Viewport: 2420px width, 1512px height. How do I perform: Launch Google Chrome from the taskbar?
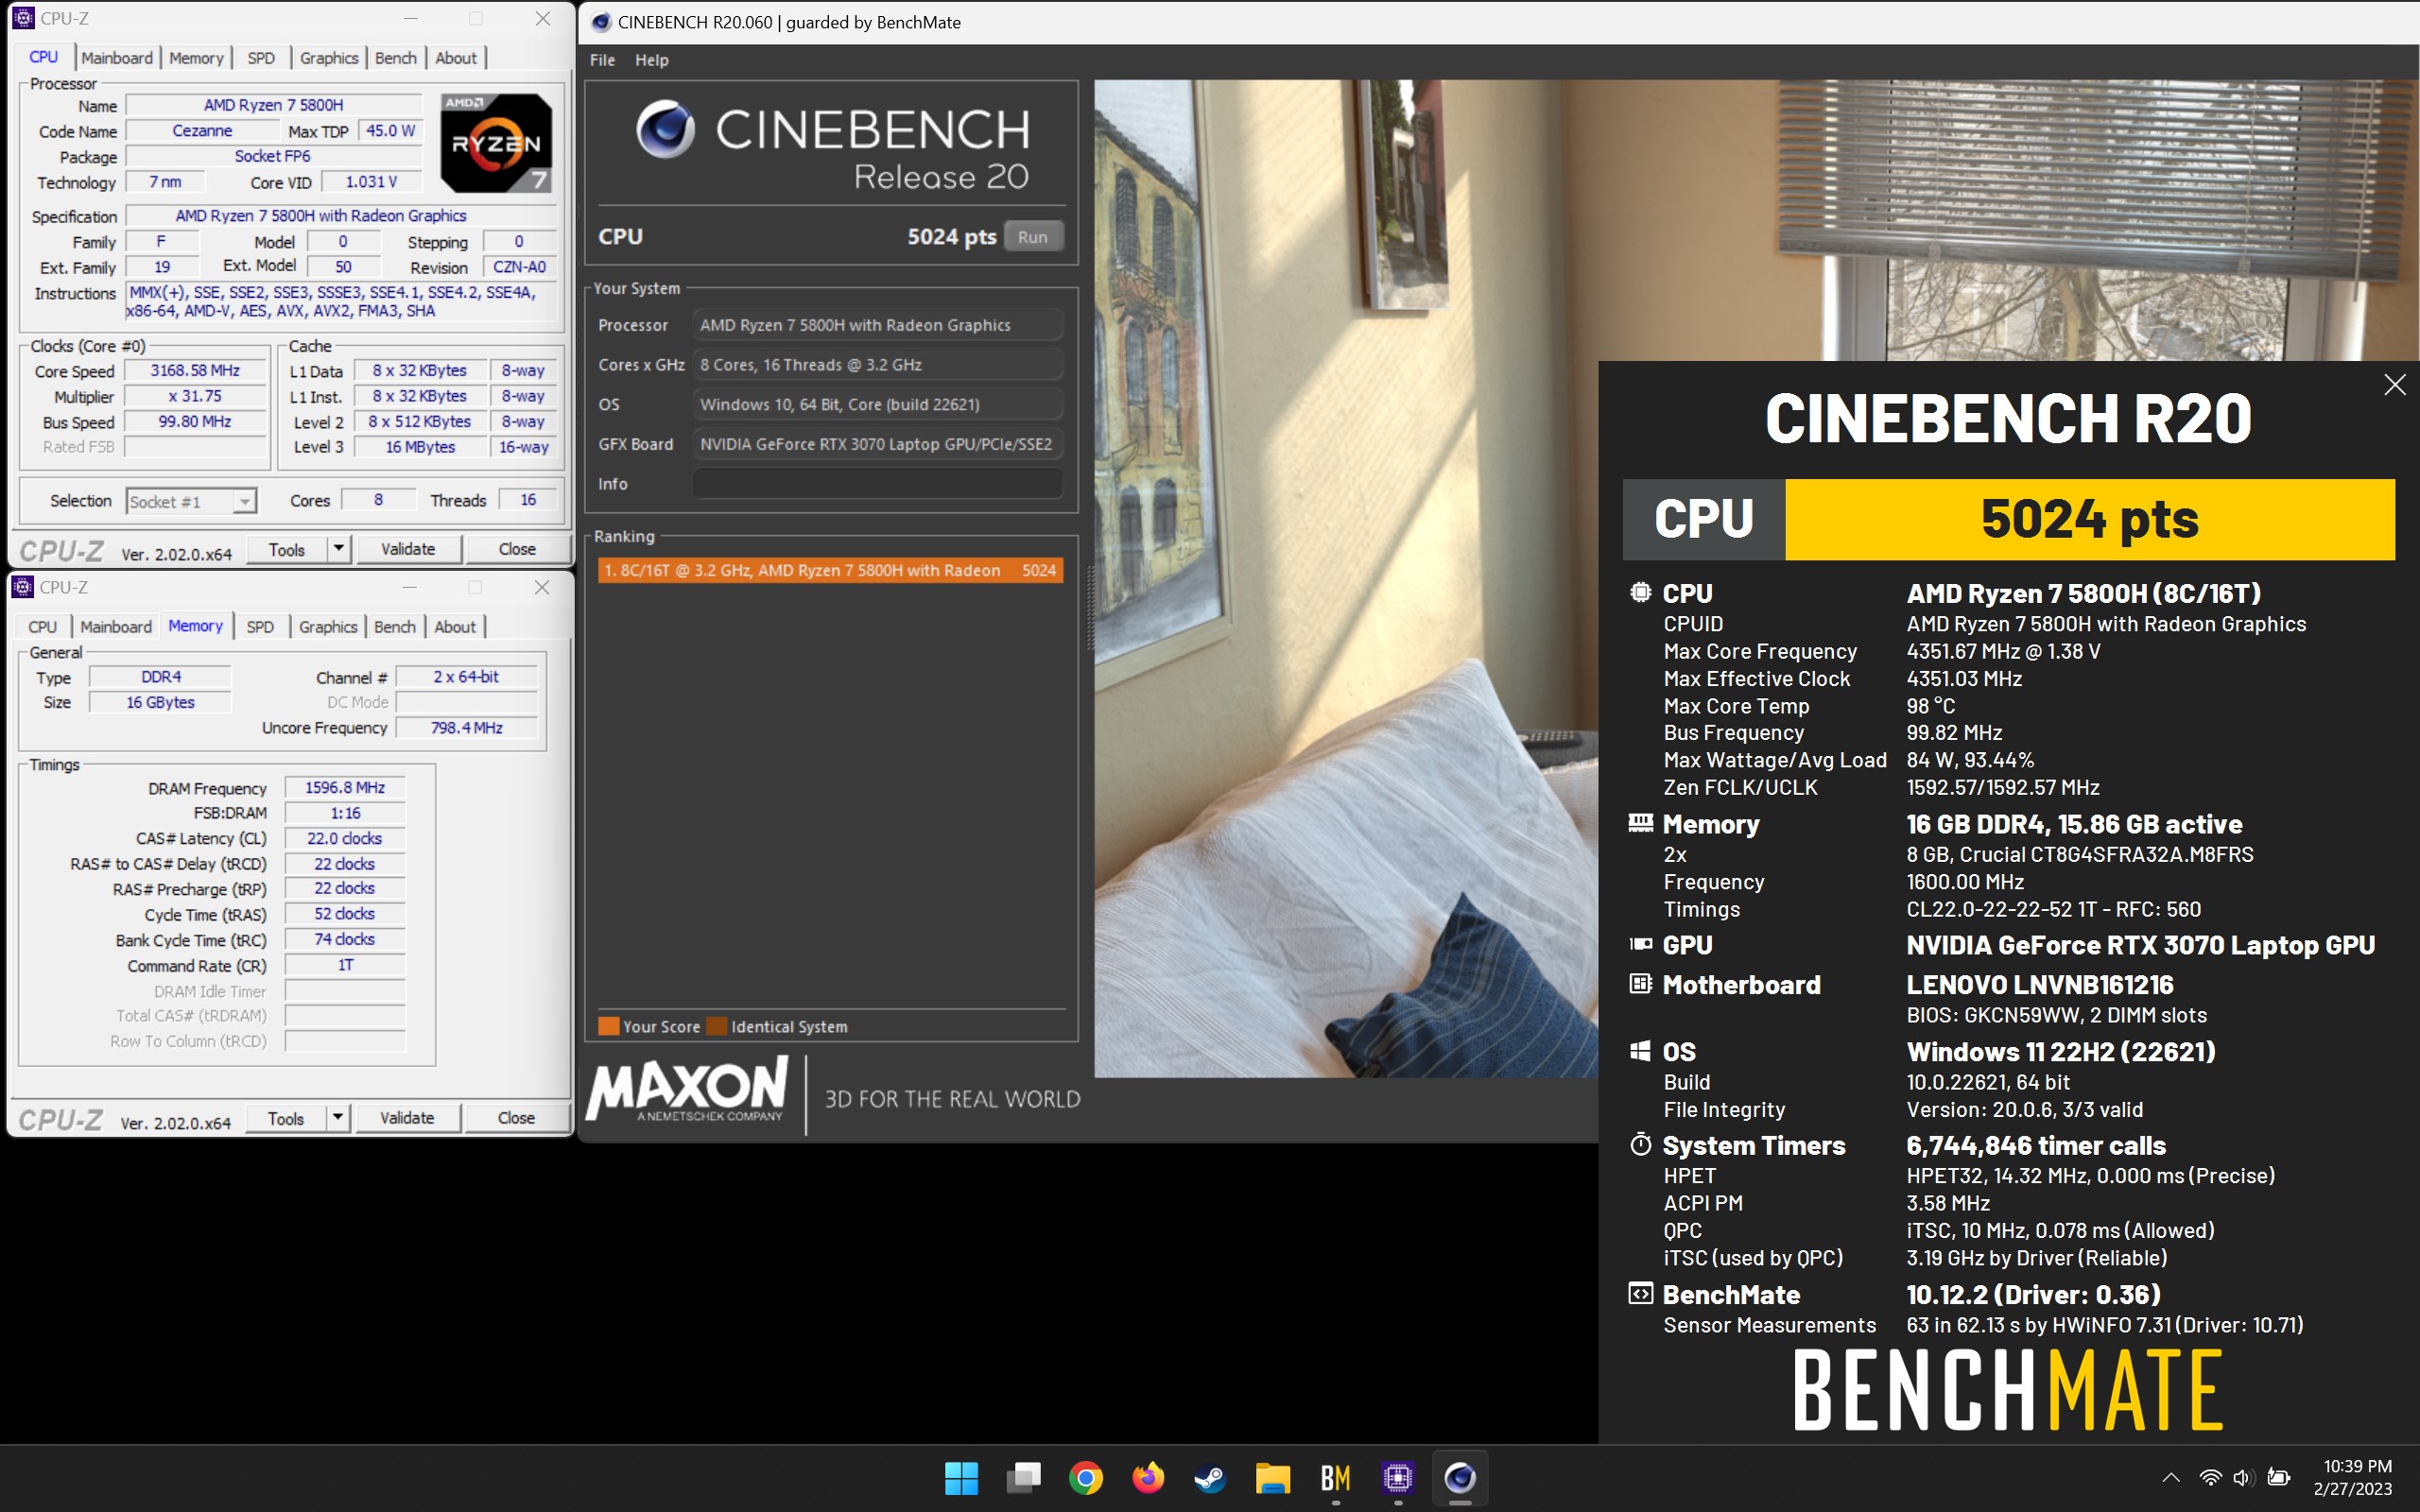tap(1086, 1477)
